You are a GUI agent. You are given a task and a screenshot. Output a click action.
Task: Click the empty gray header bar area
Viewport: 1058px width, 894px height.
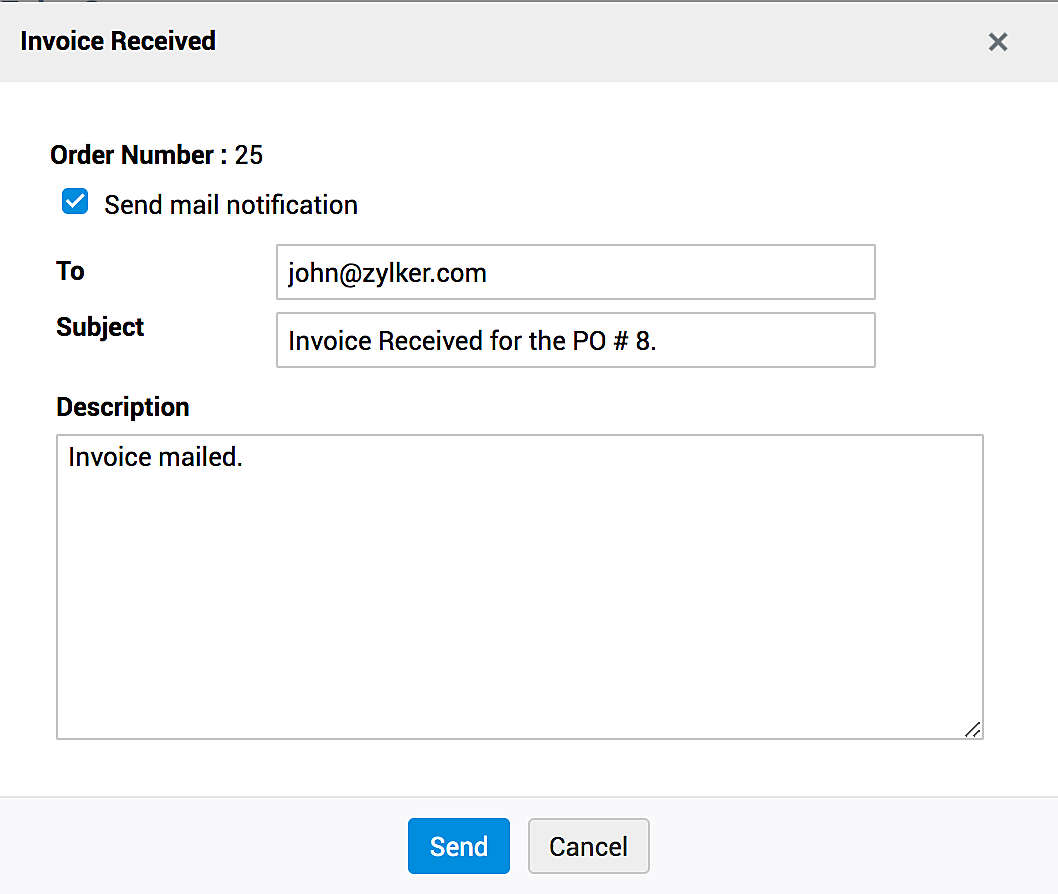[x=600, y=42]
